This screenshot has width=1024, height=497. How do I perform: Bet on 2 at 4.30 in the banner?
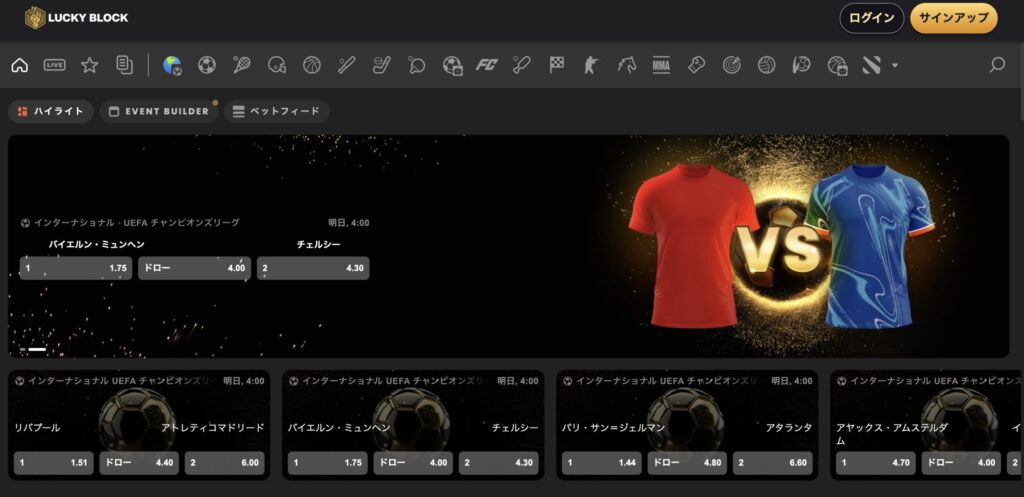pyautogui.click(x=313, y=268)
